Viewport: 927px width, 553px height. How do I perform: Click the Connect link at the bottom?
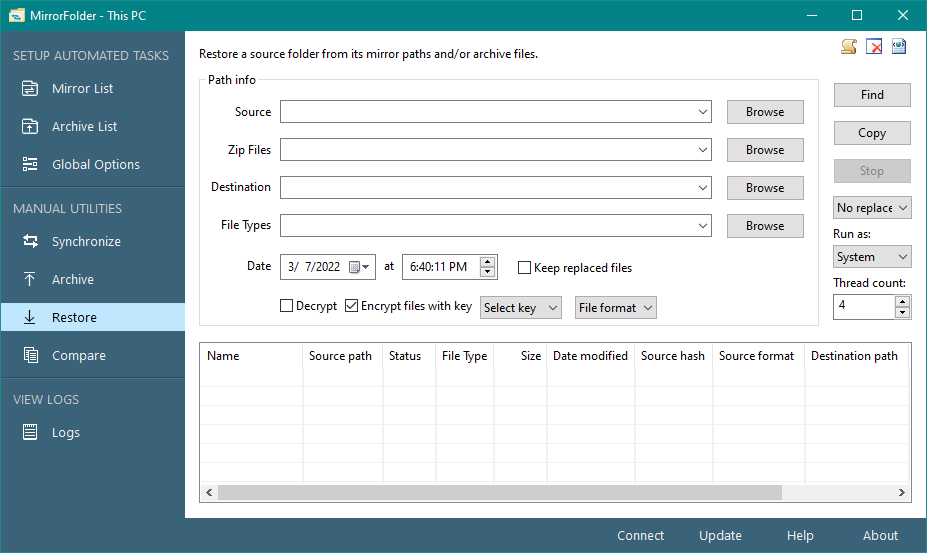tap(640, 535)
